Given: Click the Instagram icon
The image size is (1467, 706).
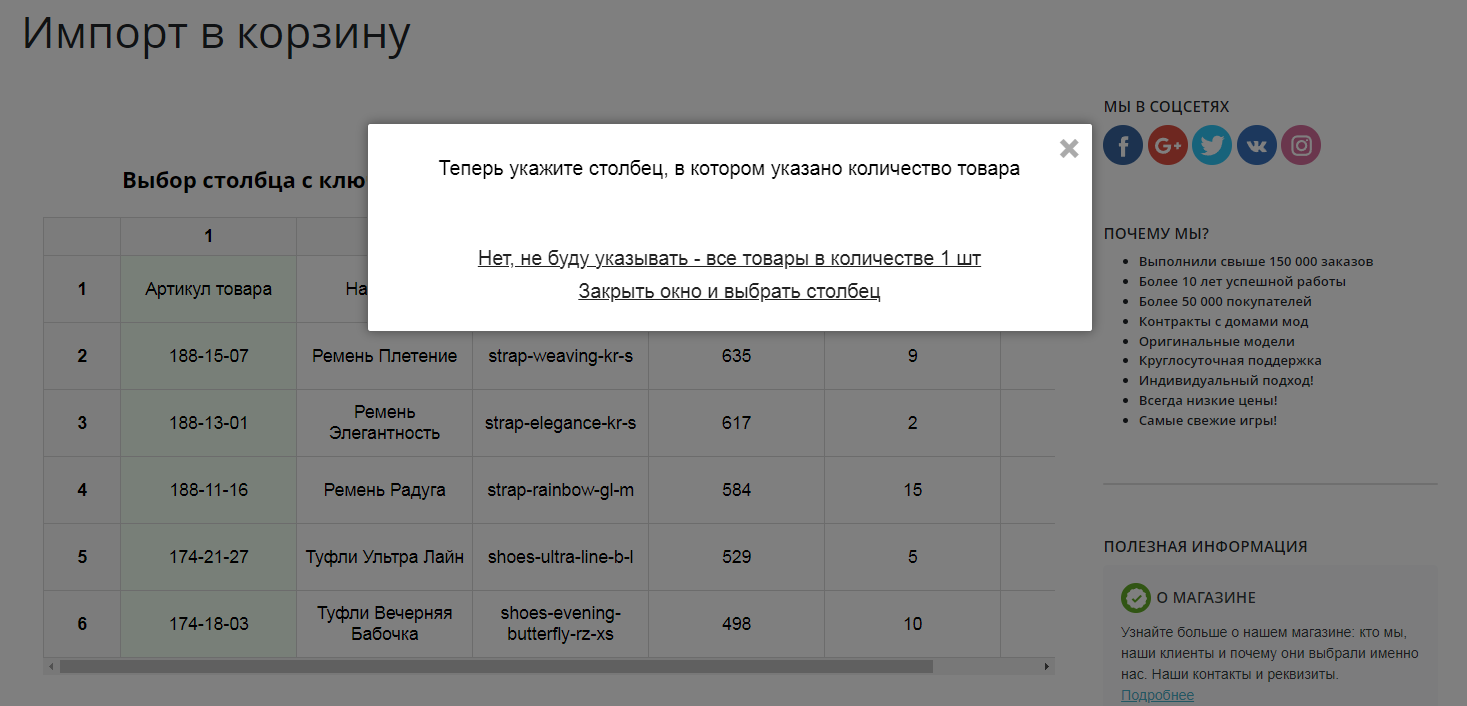Looking at the screenshot, I should click(x=1301, y=146).
